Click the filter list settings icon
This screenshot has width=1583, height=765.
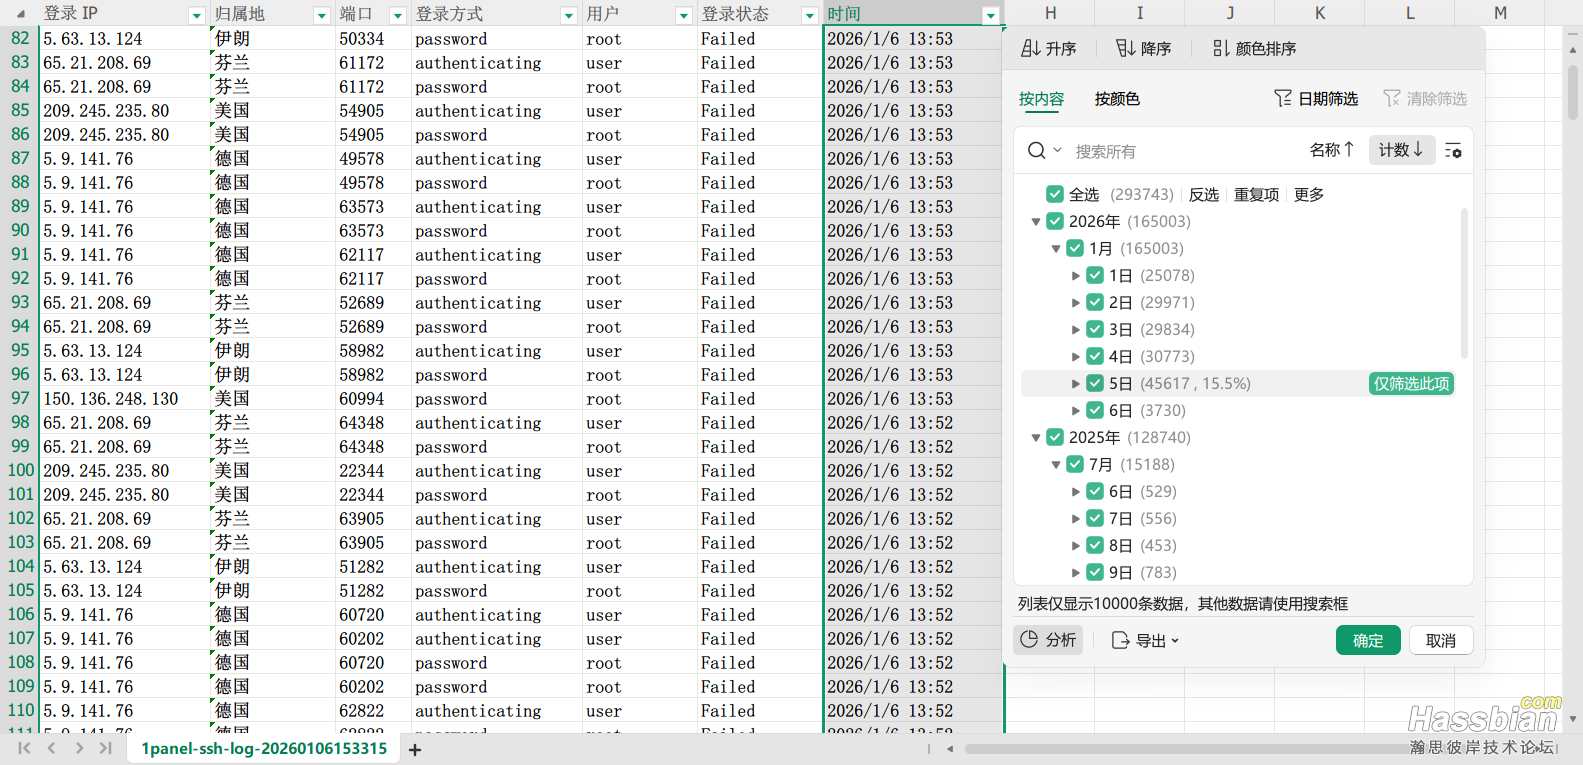coord(1453,151)
